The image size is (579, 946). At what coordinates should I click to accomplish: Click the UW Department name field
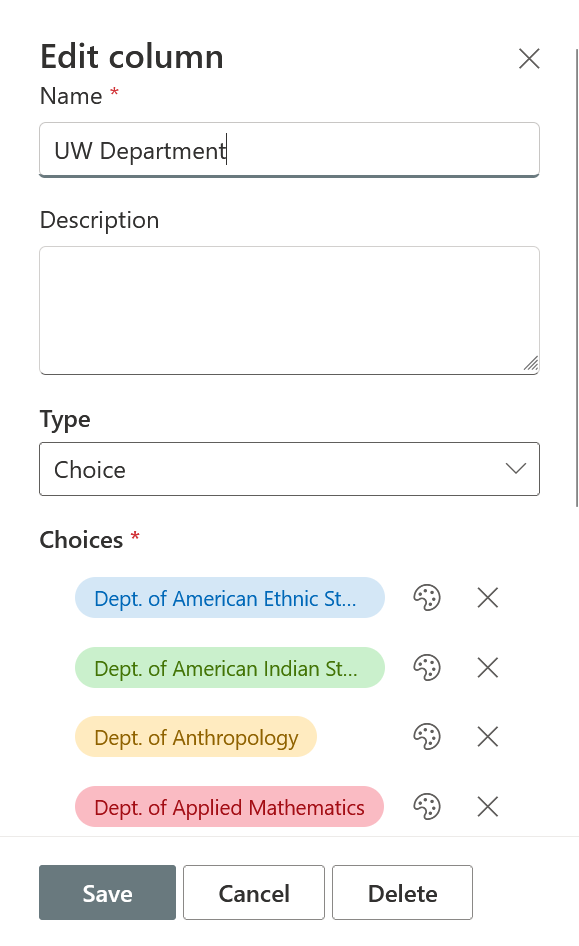coord(289,150)
